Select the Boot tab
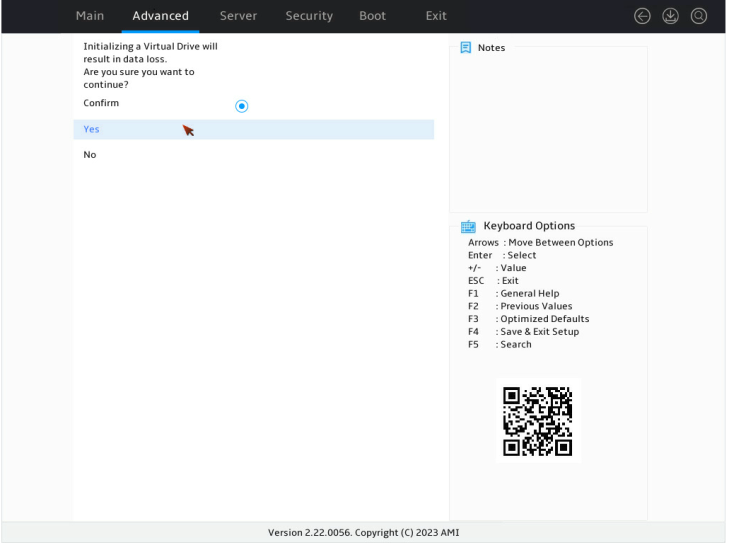The image size is (729, 545). [x=372, y=16]
